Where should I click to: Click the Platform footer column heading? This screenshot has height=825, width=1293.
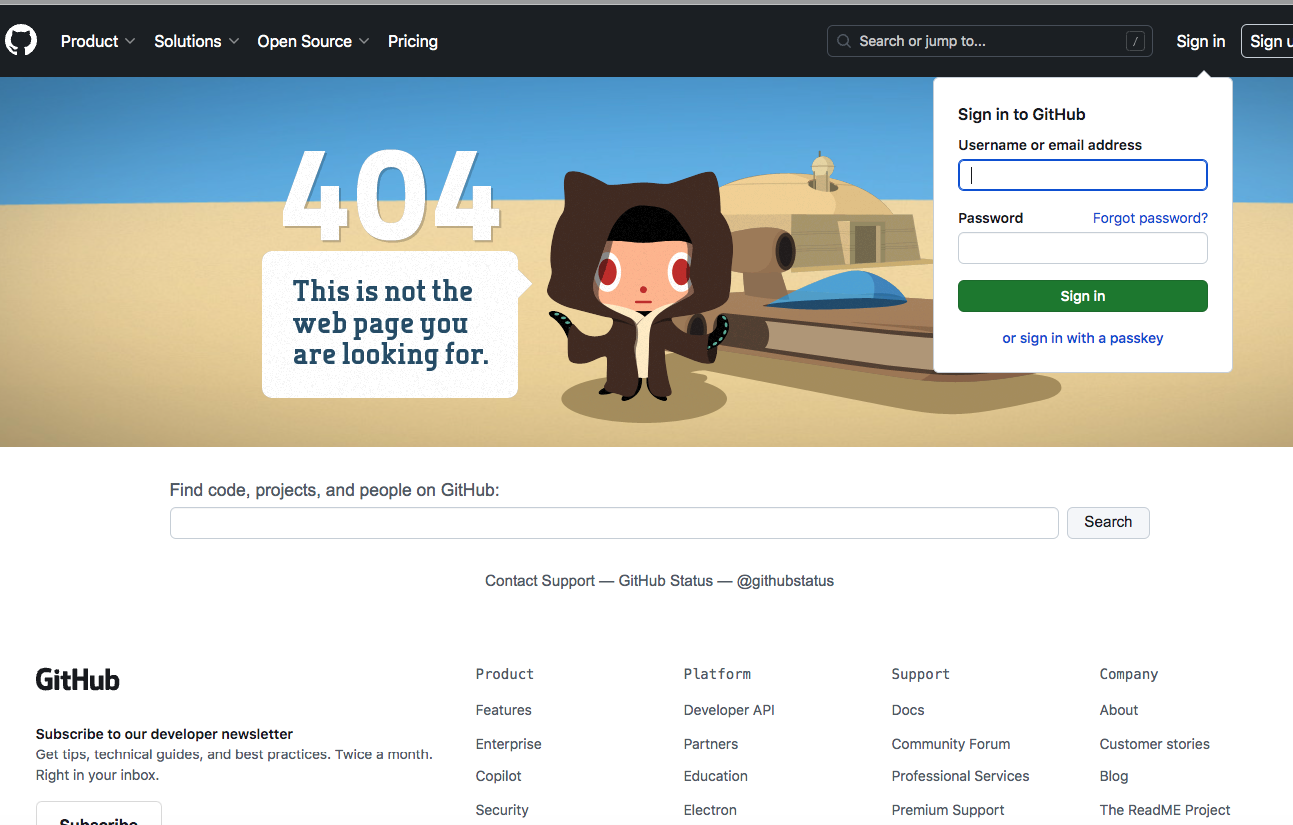pyautogui.click(x=717, y=674)
